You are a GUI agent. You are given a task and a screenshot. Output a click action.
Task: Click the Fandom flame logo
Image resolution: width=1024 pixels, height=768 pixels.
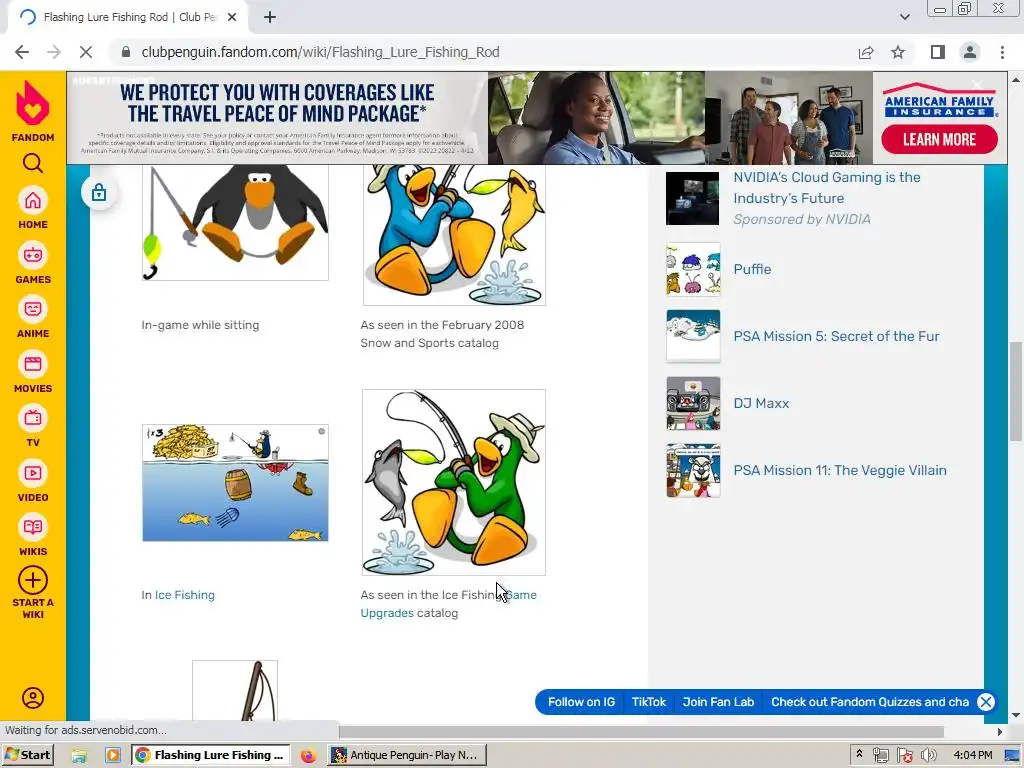tap(33, 103)
